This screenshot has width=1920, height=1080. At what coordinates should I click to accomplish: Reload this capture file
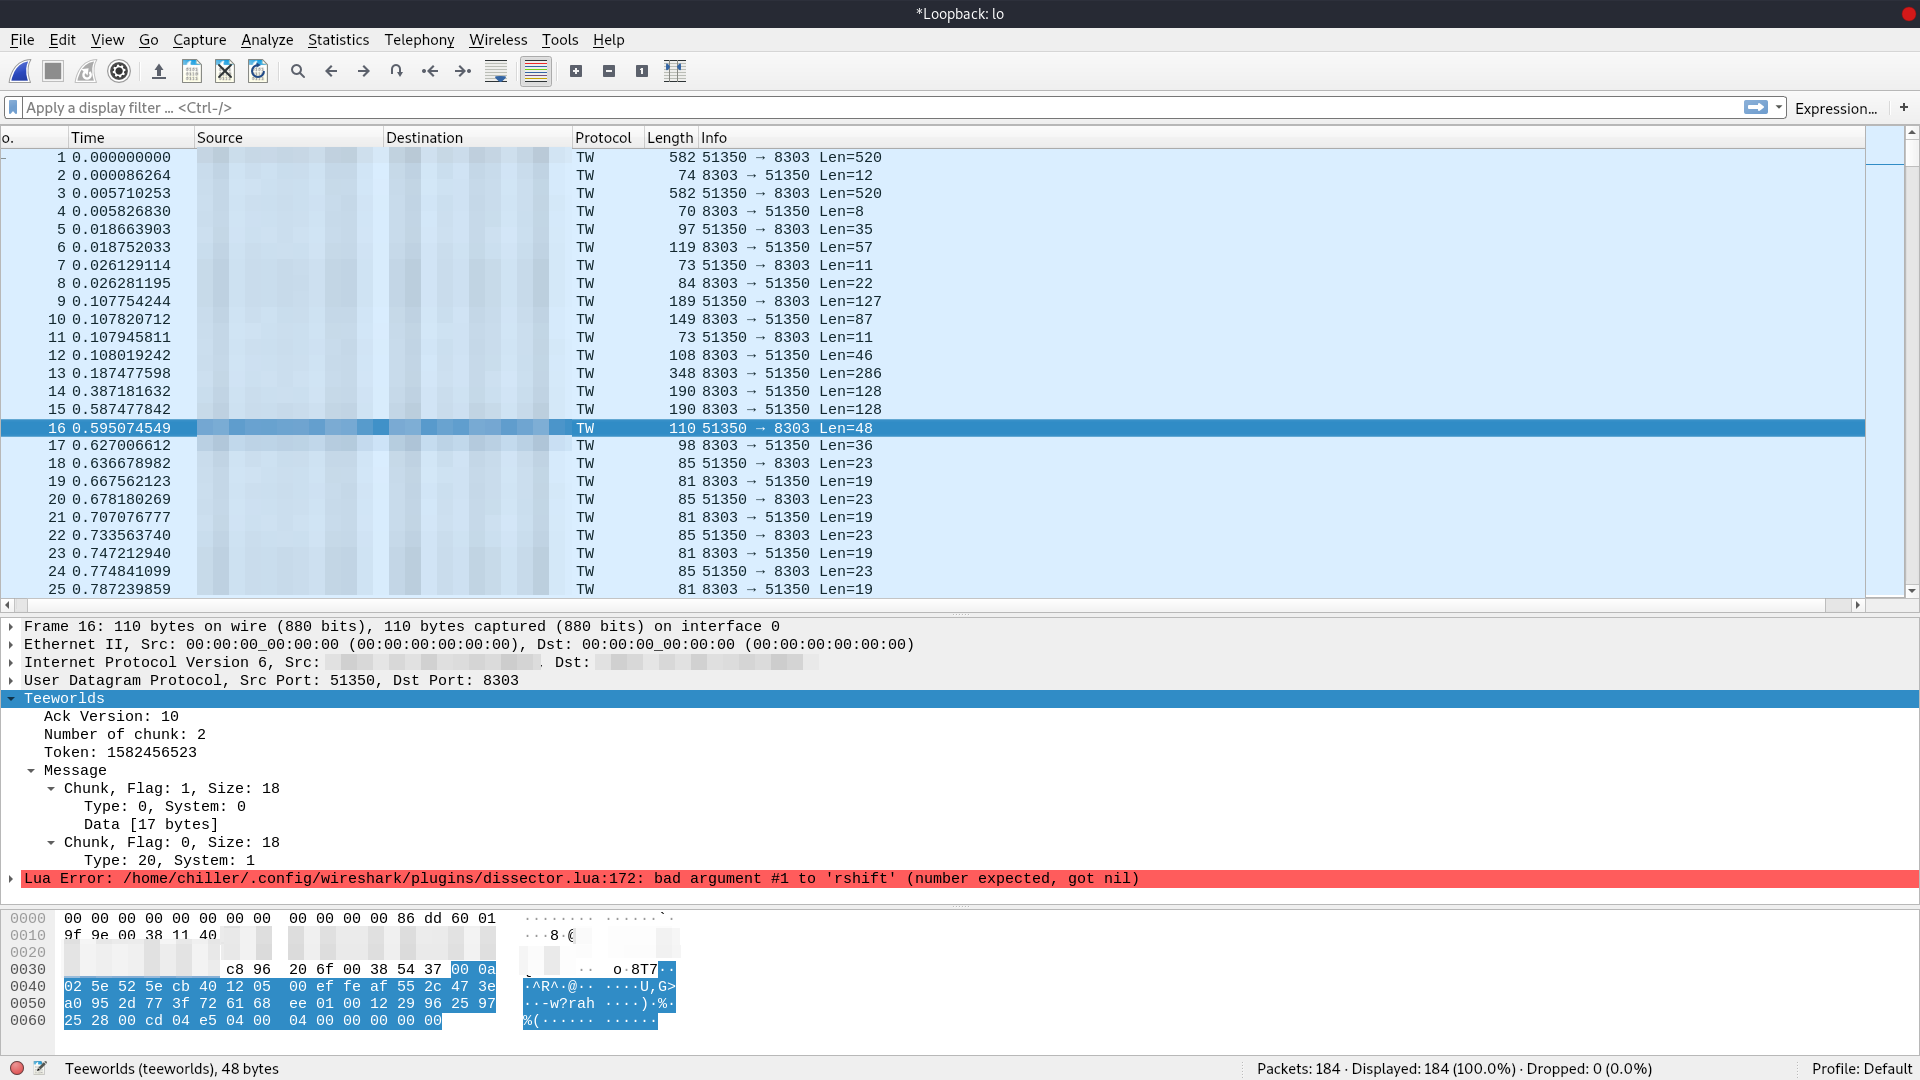257,71
